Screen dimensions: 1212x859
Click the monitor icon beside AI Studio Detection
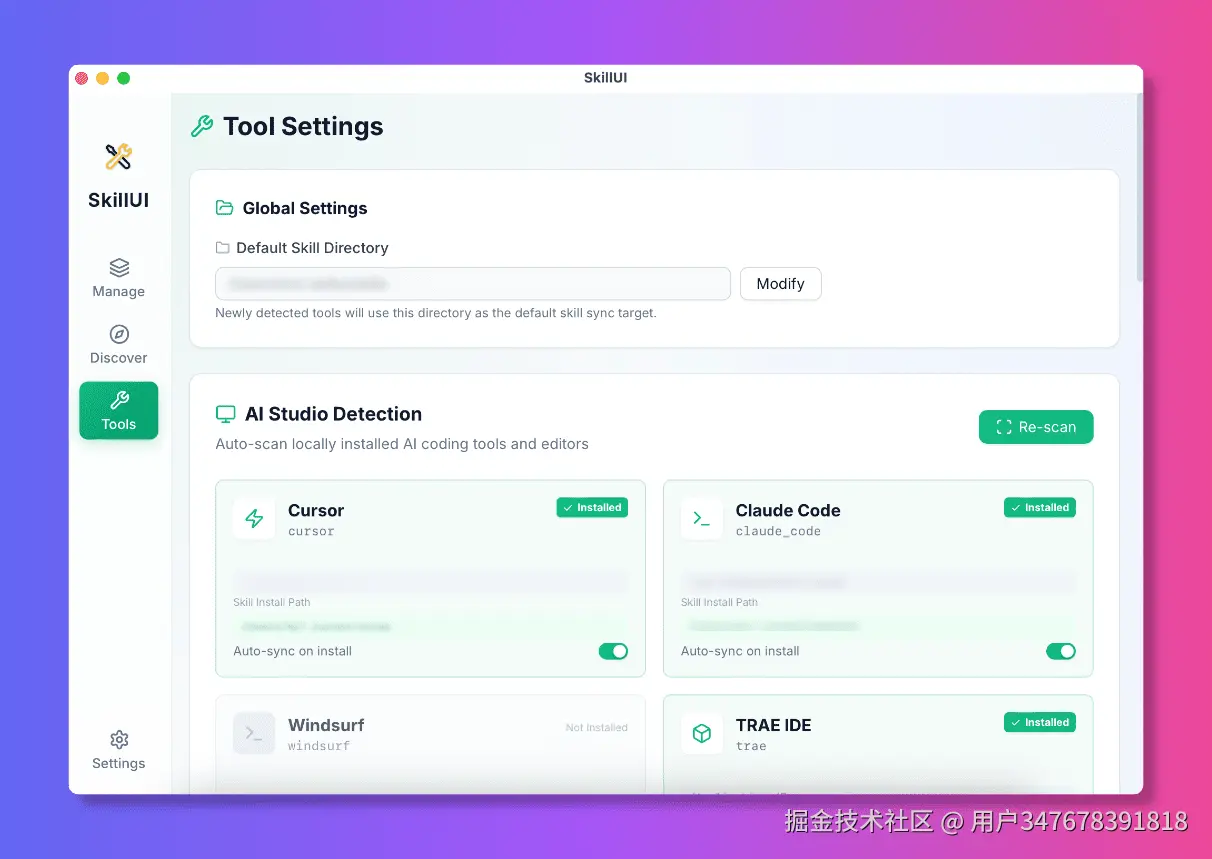(x=226, y=414)
